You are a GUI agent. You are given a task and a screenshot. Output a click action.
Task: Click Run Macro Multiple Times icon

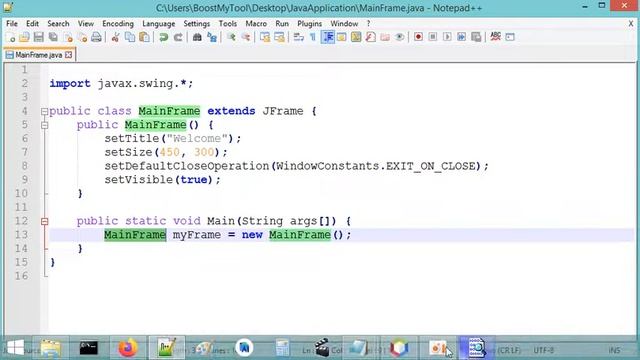[461, 37]
